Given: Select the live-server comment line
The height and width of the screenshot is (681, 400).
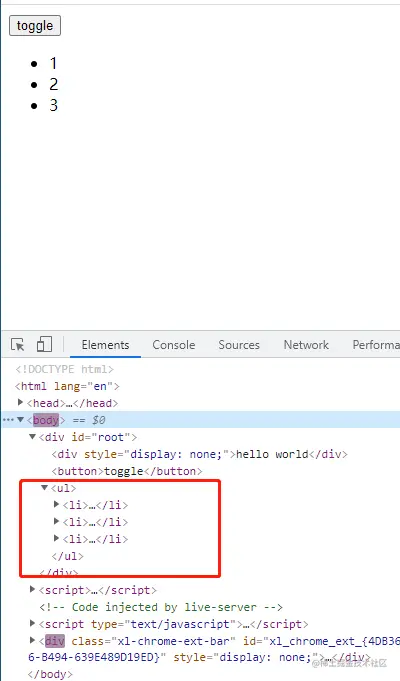Looking at the screenshot, I should (x=161, y=607).
